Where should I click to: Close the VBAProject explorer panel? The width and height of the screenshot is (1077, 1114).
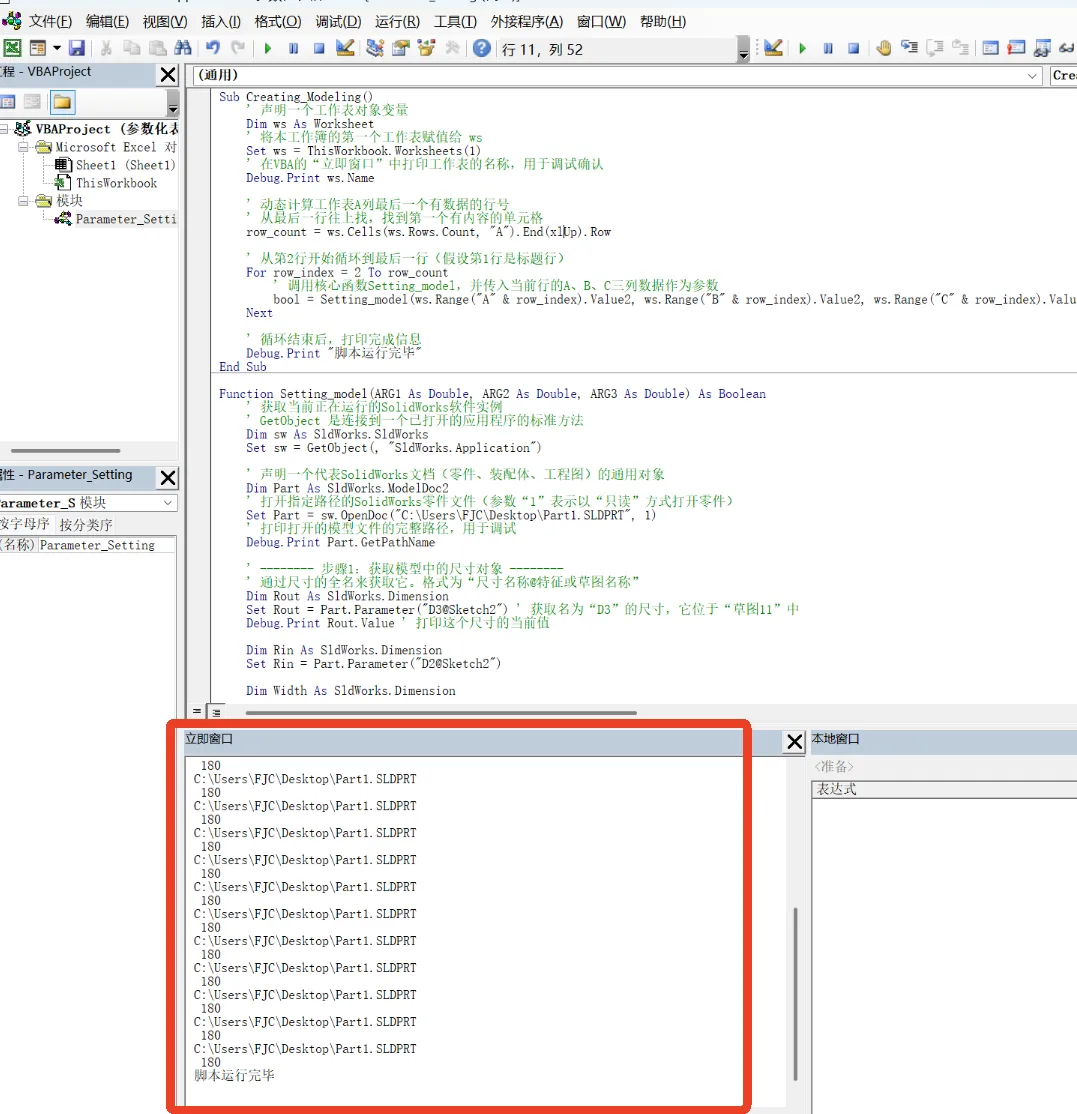tap(168, 75)
